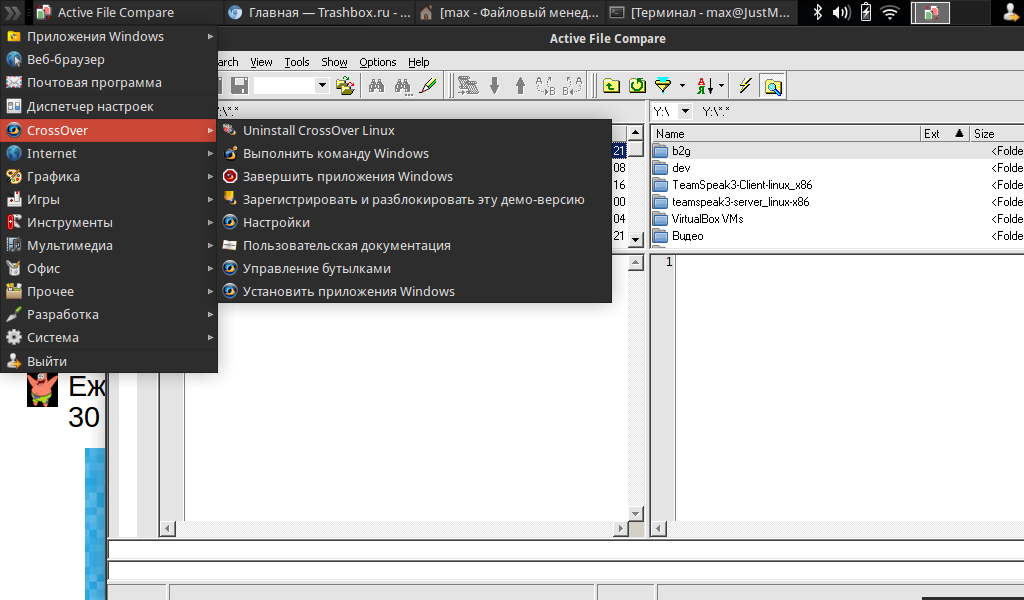This screenshot has width=1024, height=600.
Task: Select the b2g folder row
Action: [838, 151]
